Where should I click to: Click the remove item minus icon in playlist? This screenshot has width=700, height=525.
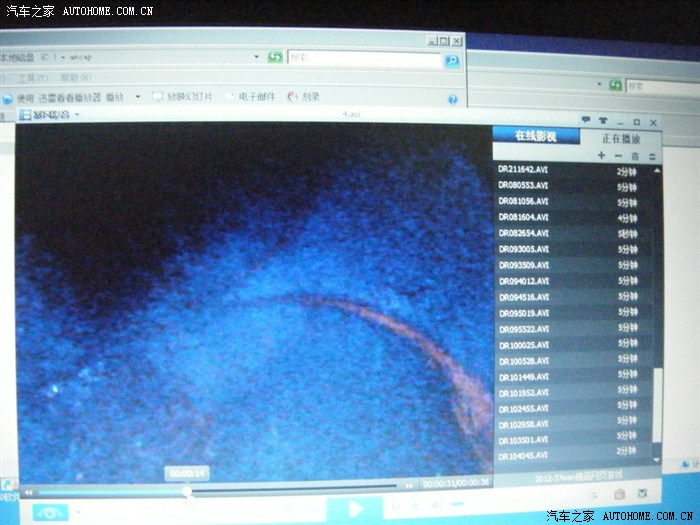(618, 156)
